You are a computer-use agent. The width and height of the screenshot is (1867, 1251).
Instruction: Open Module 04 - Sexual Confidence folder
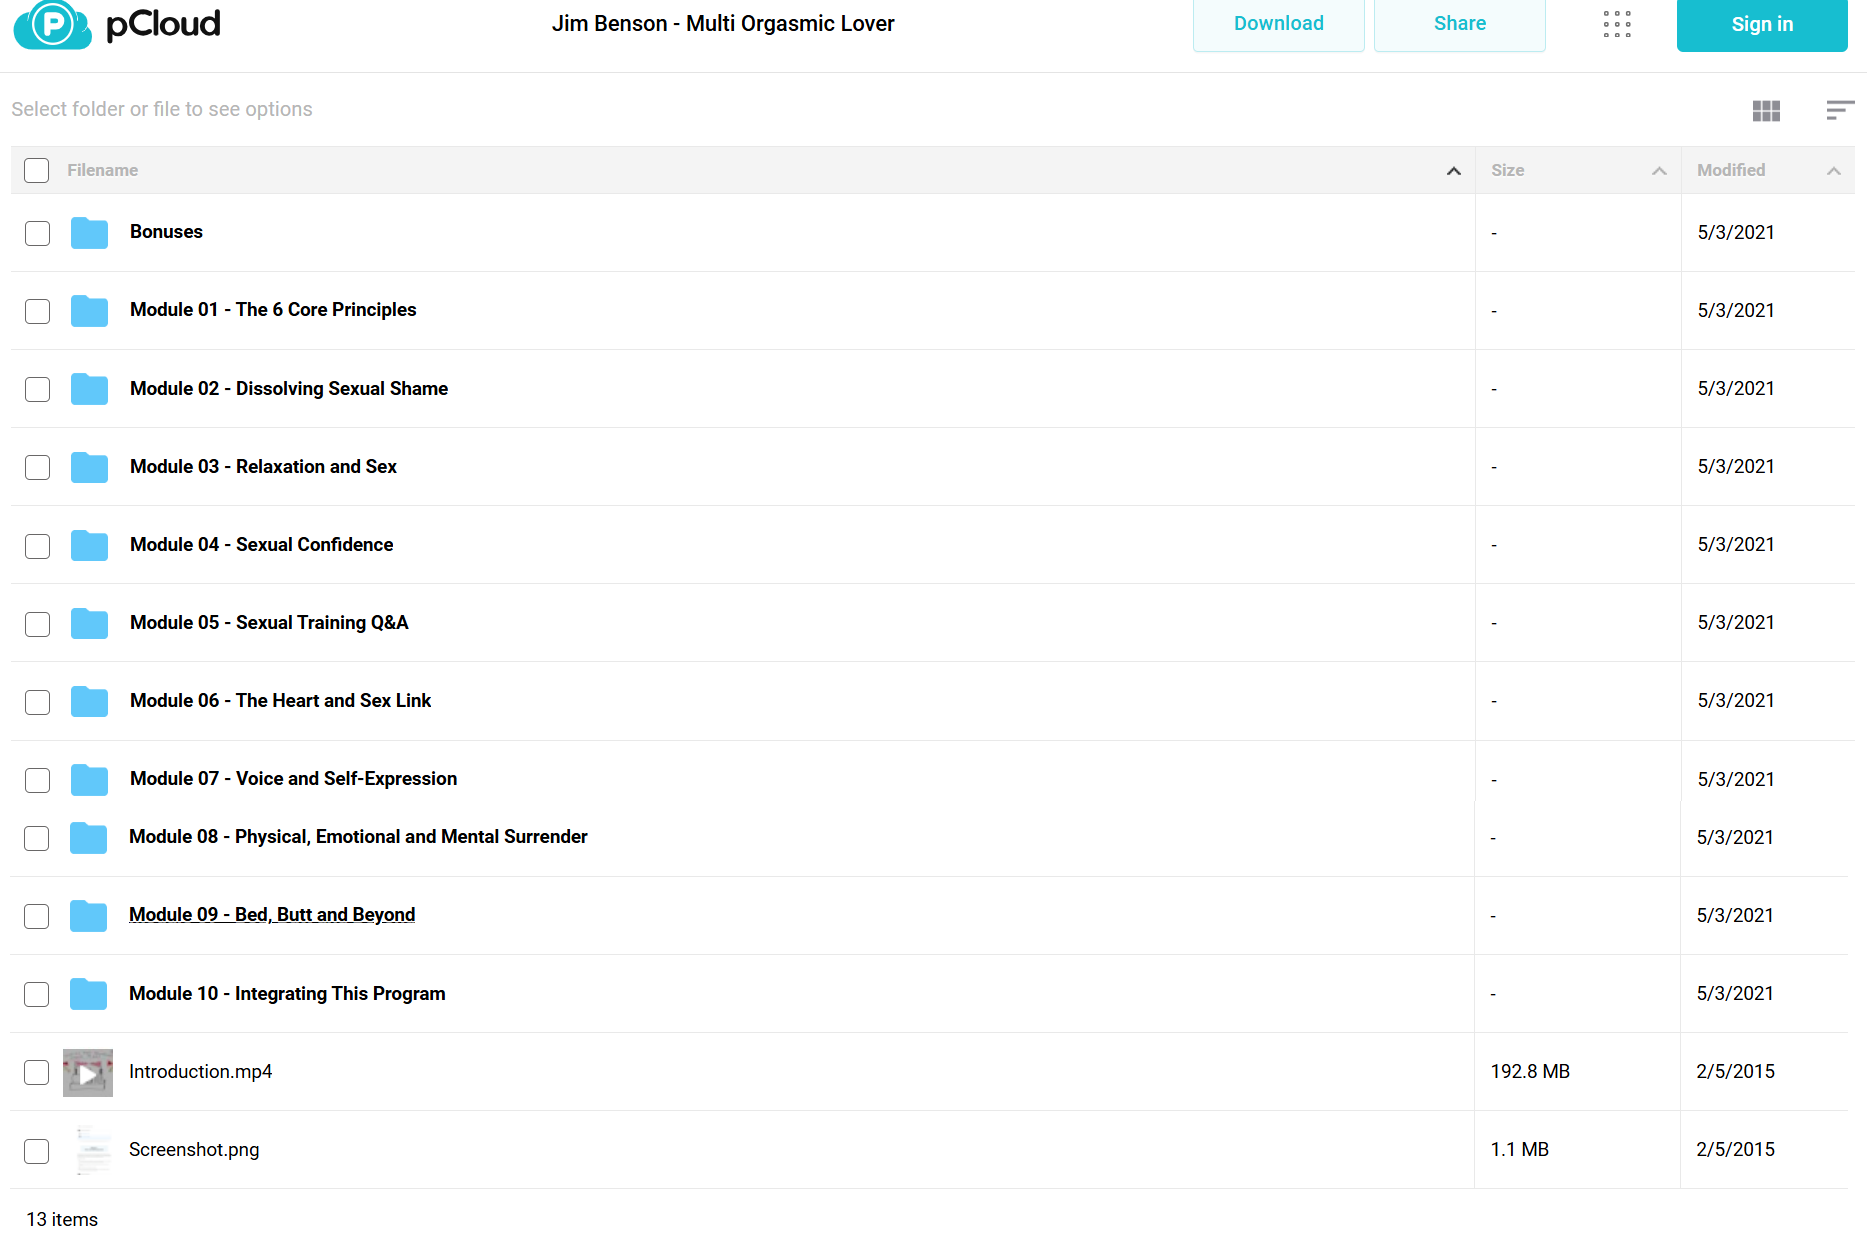pos(261,545)
